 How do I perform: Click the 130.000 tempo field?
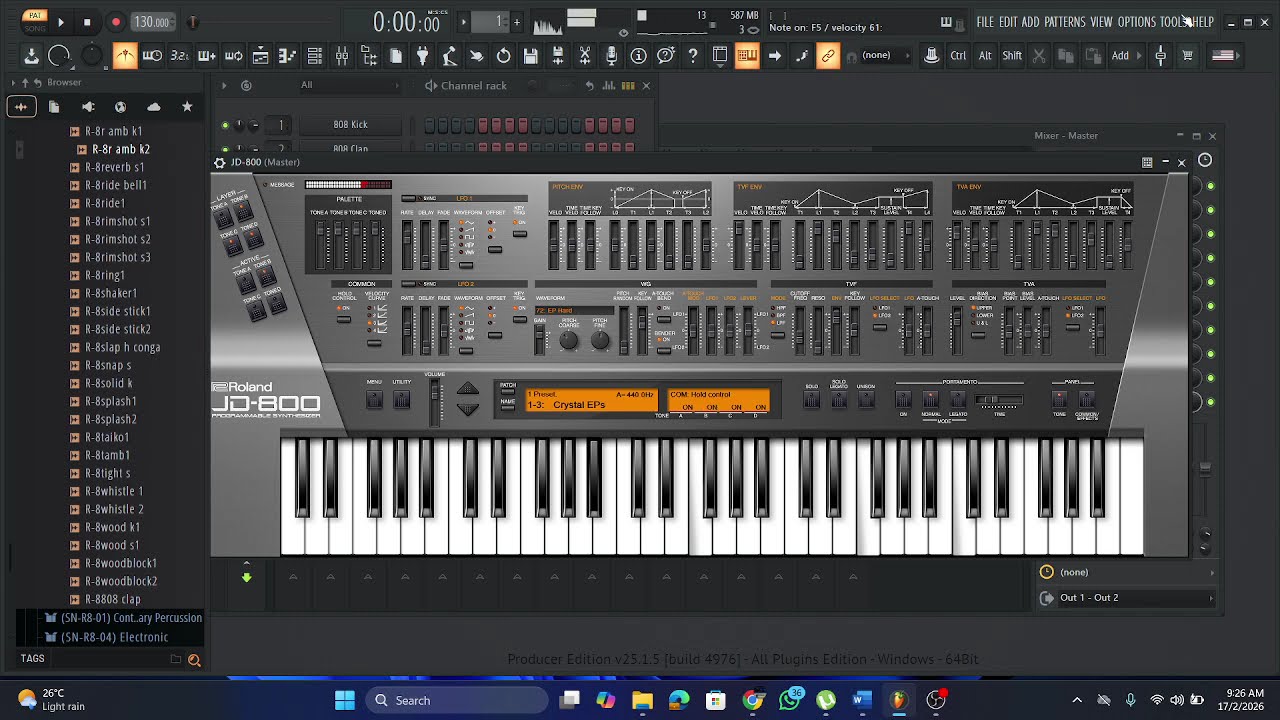(x=151, y=22)
